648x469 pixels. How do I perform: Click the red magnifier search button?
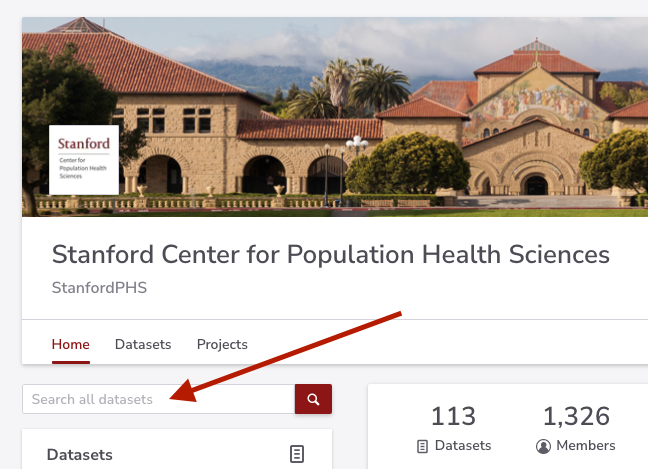(313, 399)
